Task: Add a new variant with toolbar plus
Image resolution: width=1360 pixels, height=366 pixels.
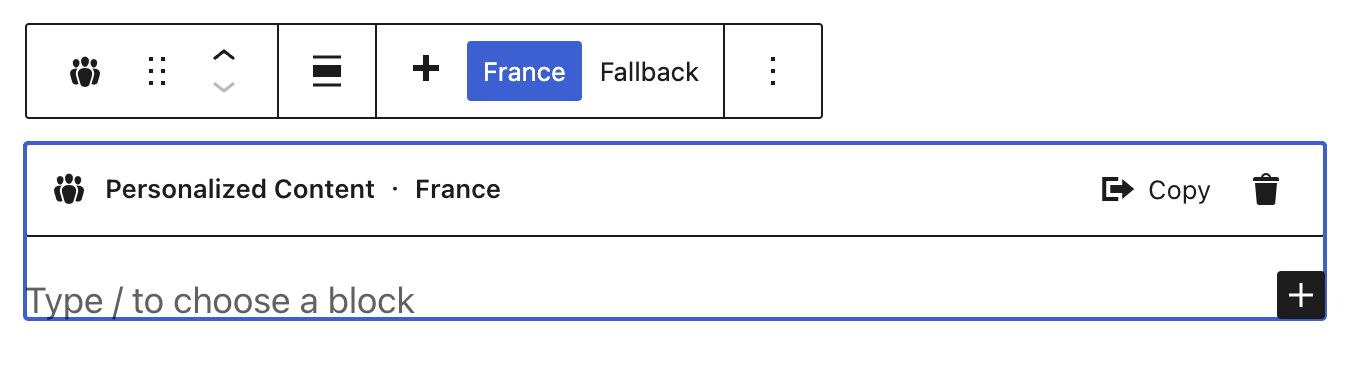Action: (x=426, y=70)
